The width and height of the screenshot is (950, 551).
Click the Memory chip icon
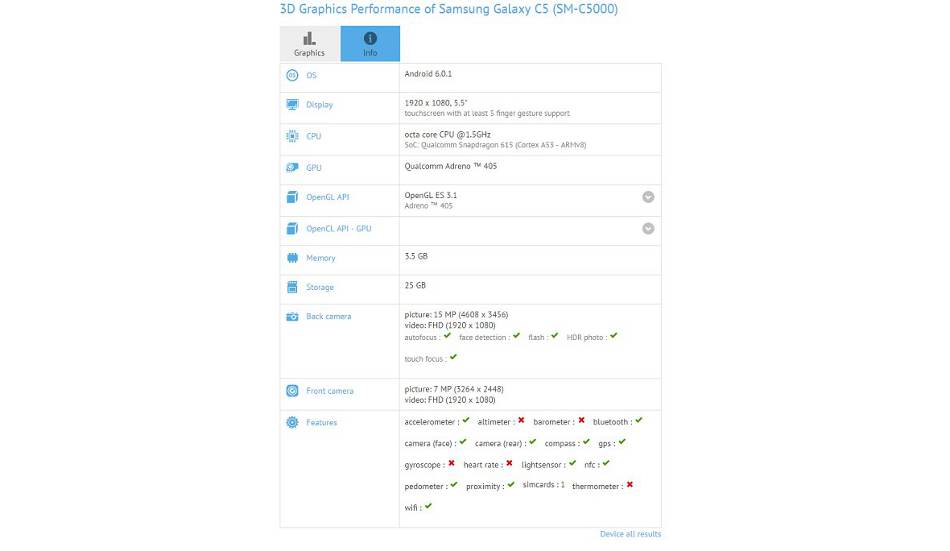292,258
